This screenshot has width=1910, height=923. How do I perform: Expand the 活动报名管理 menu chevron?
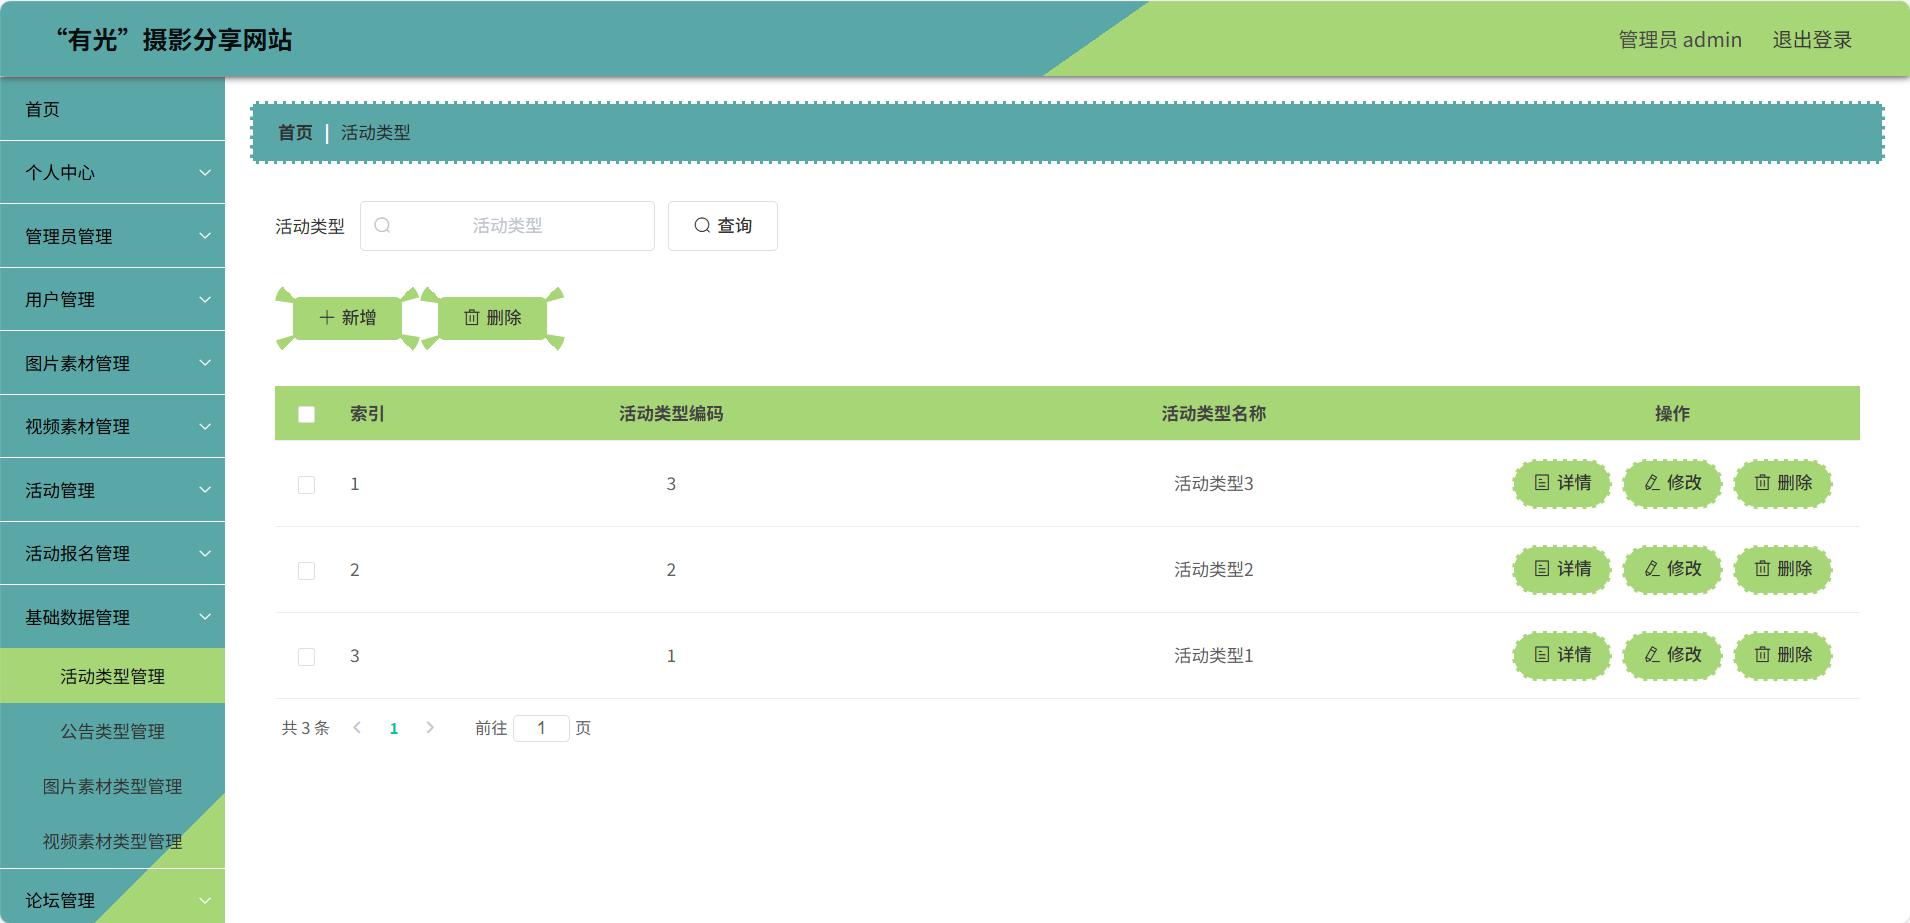205,554
